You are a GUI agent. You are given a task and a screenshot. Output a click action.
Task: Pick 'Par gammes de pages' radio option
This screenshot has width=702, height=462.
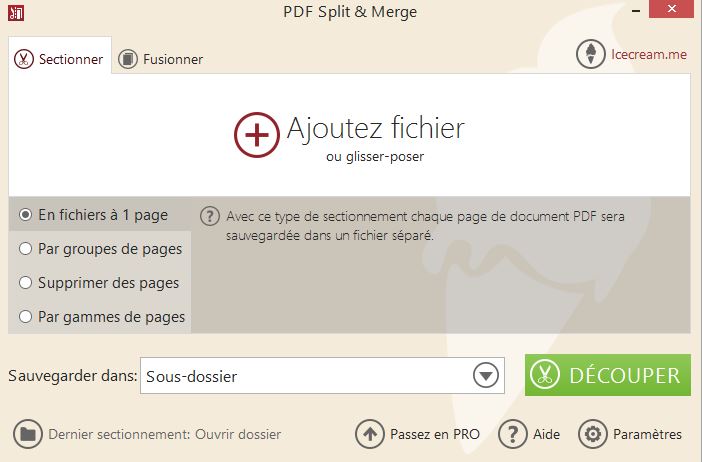coord(26,317)
